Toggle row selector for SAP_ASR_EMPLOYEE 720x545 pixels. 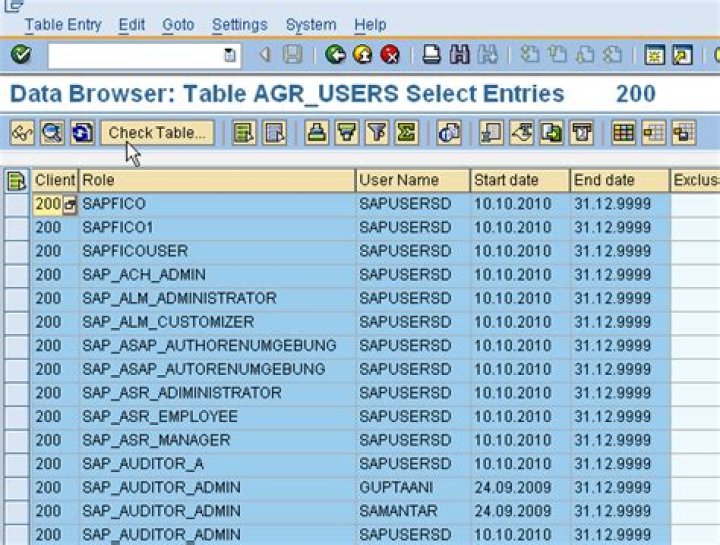point(17,417)
